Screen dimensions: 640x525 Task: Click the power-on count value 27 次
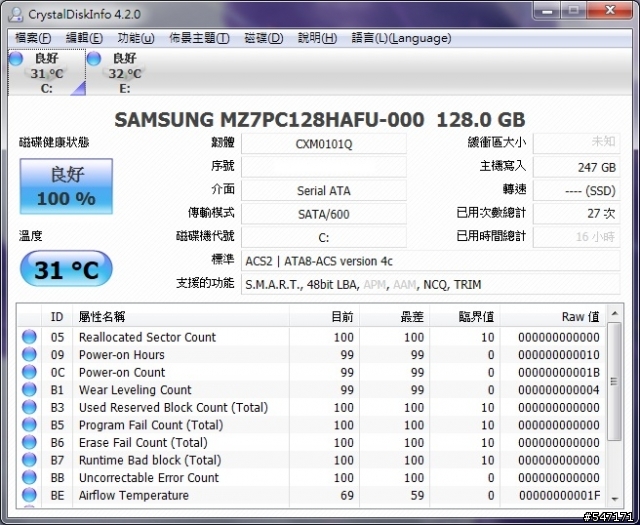[576, 213]
